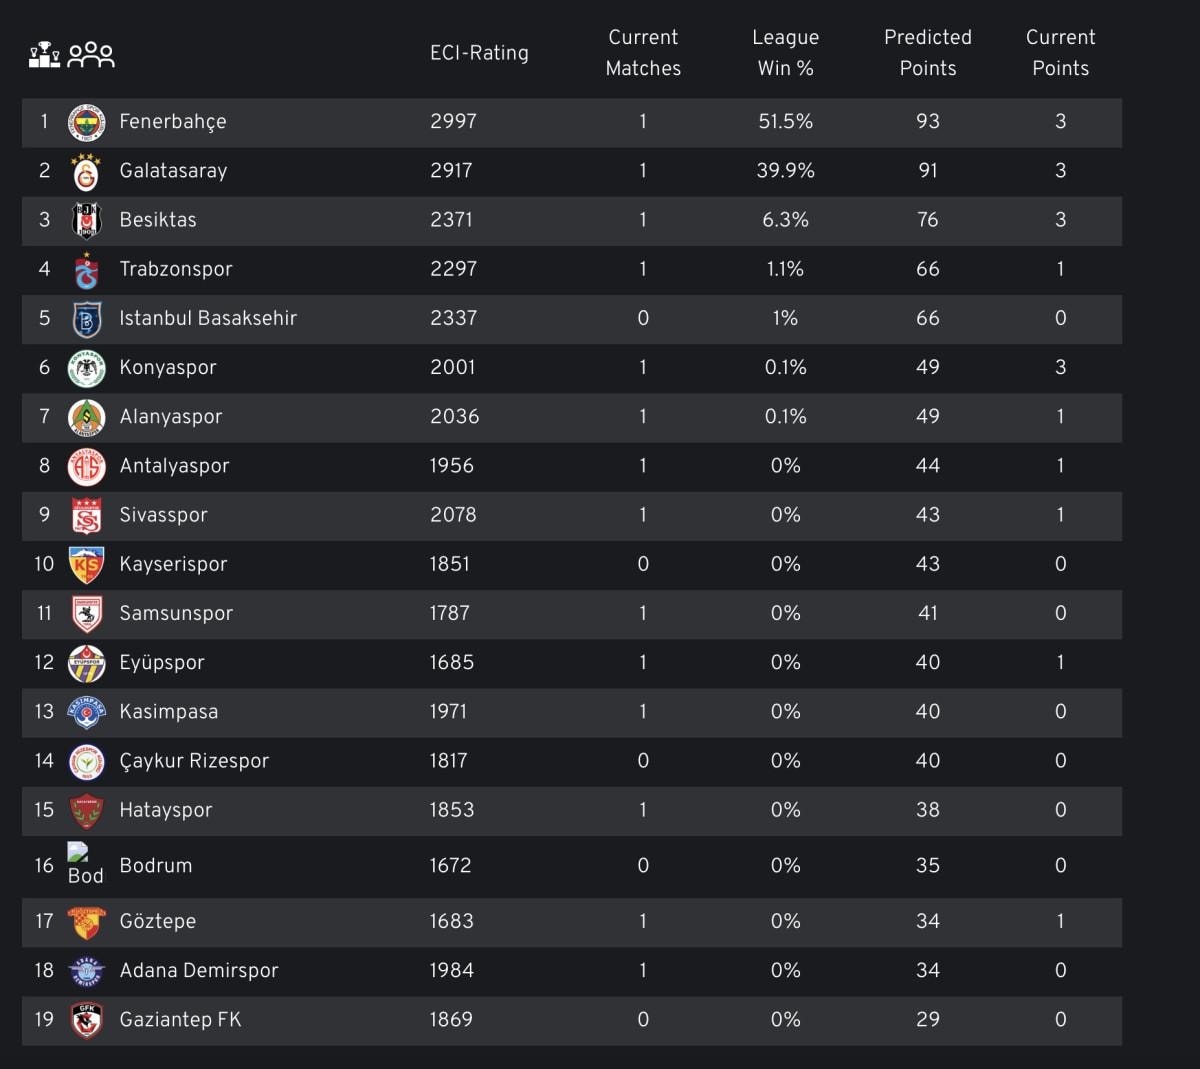Click the Trabzonspor club crest
Viewport: 1200px width, 1069px height.
click(x=87, y=270)
